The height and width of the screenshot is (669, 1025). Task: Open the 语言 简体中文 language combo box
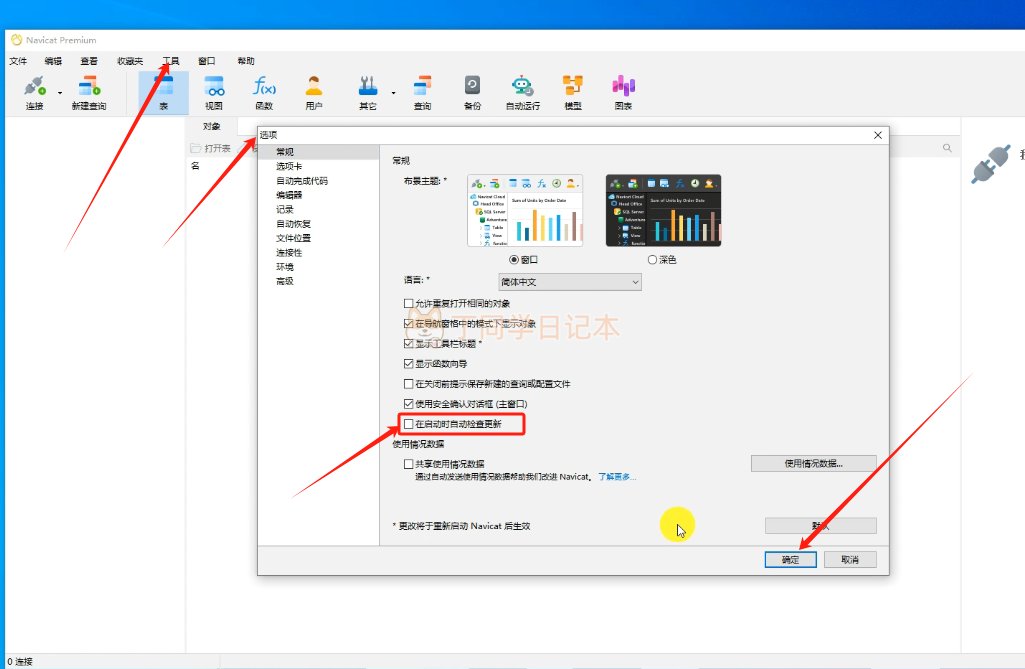click(569, 282)
